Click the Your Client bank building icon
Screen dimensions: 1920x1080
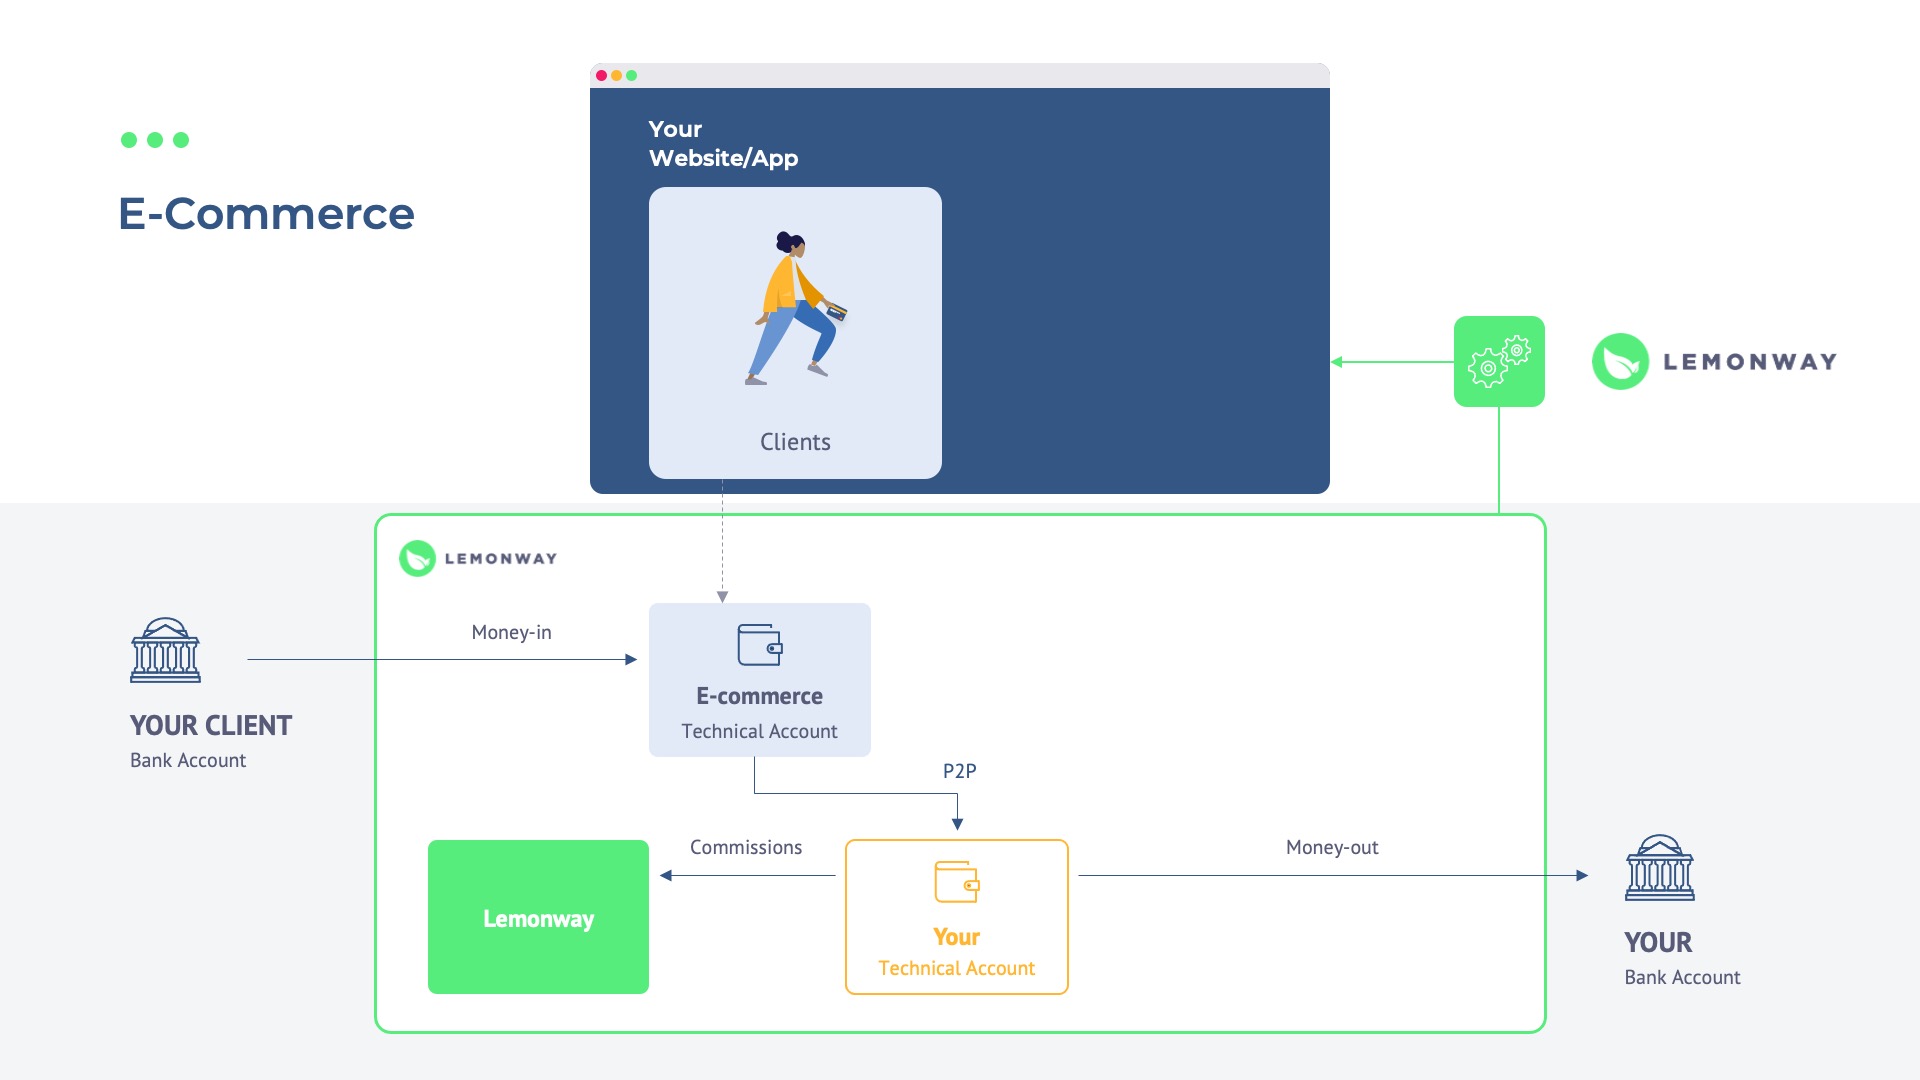[165, 650]
